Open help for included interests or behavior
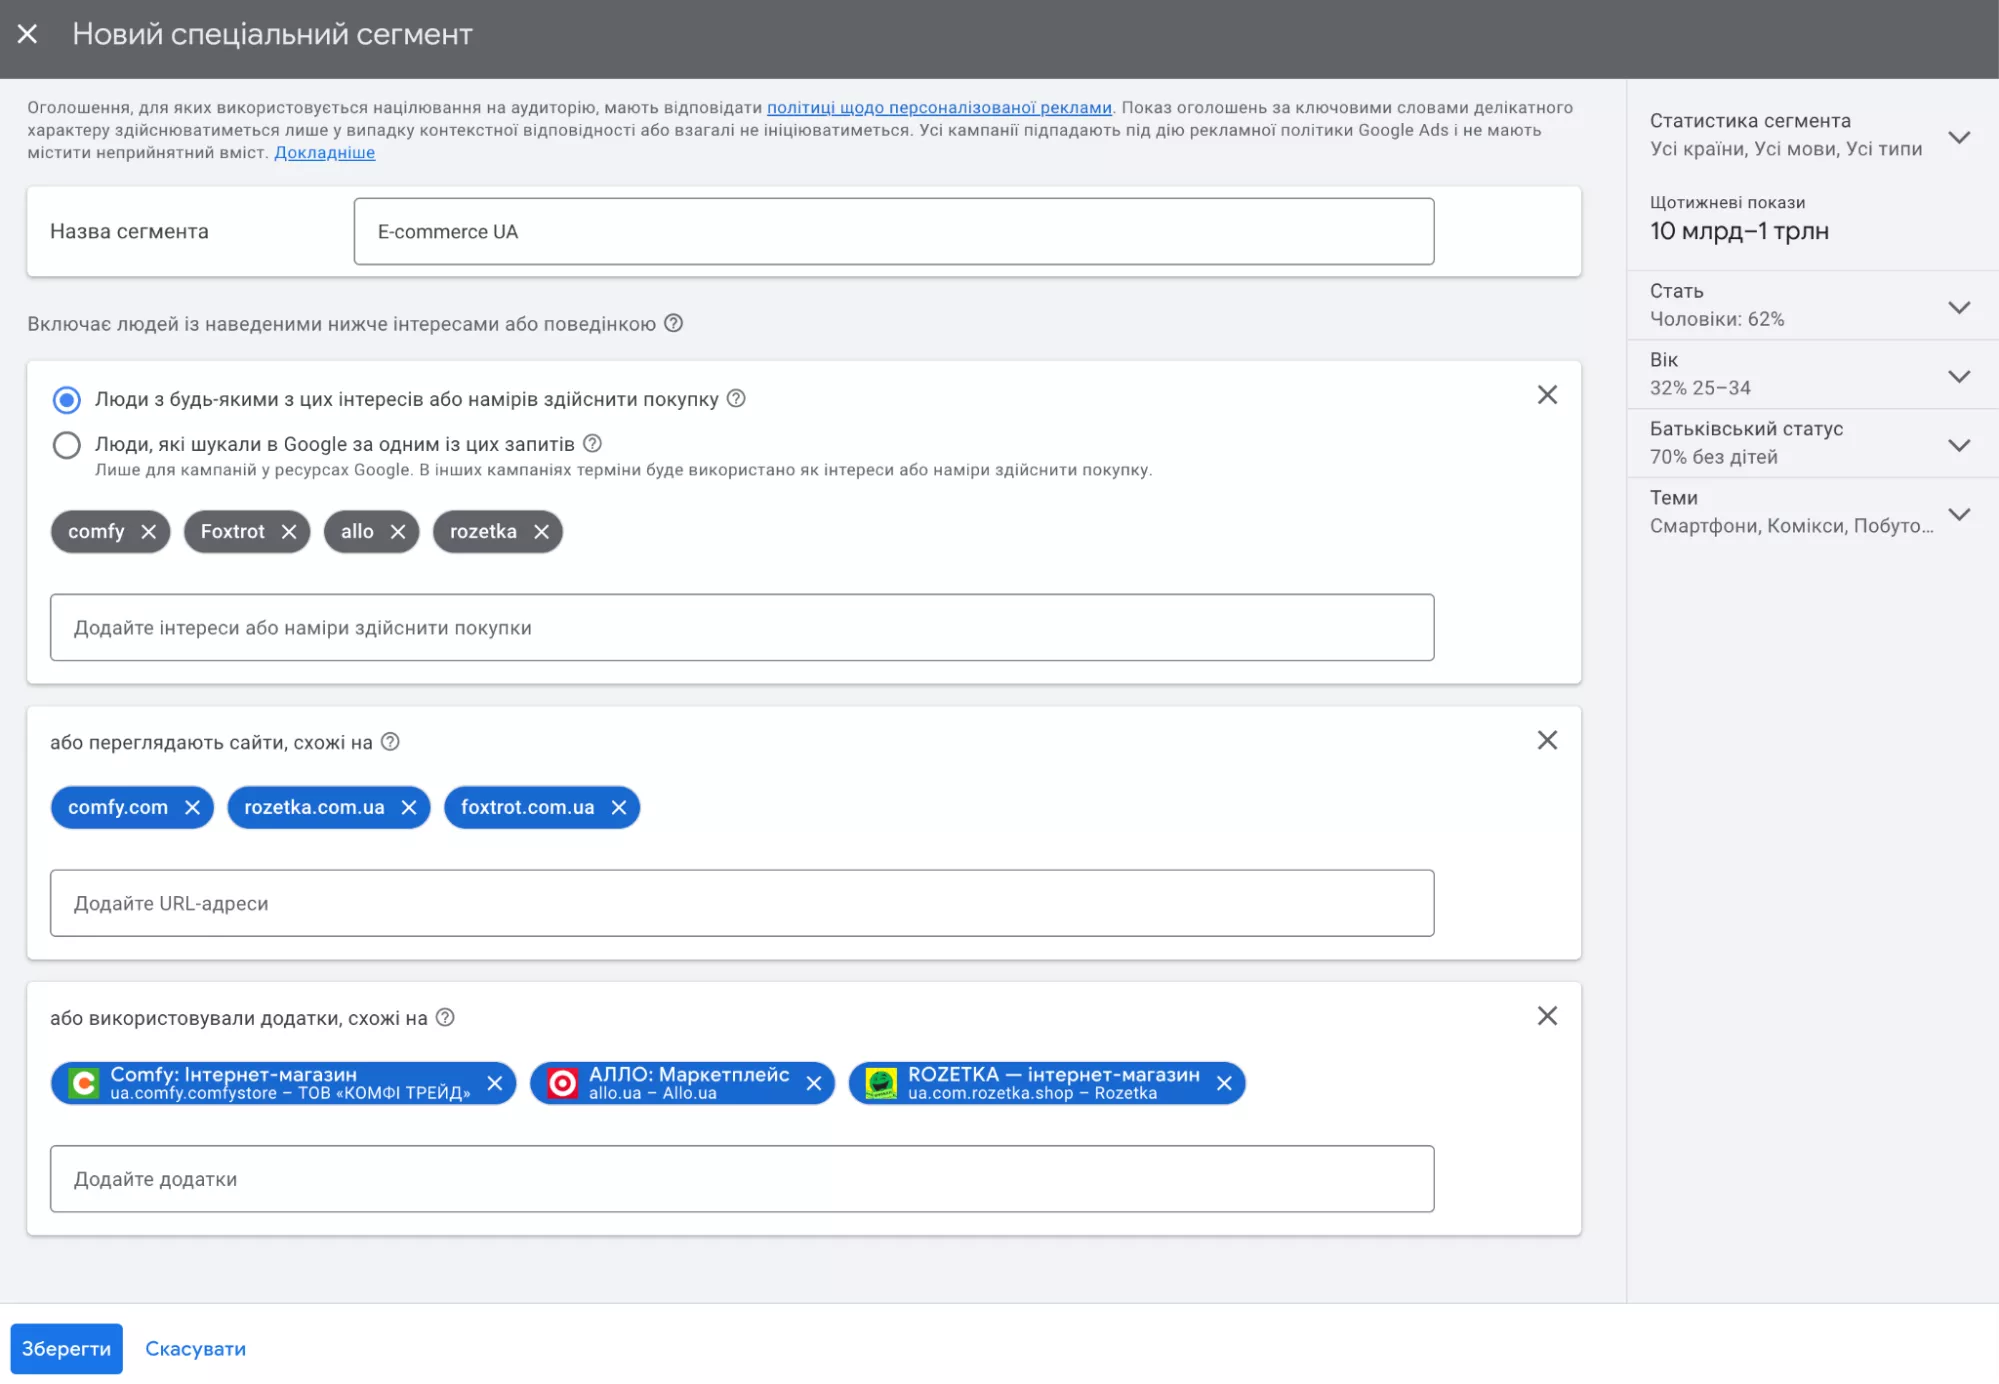 coord(674,323)
